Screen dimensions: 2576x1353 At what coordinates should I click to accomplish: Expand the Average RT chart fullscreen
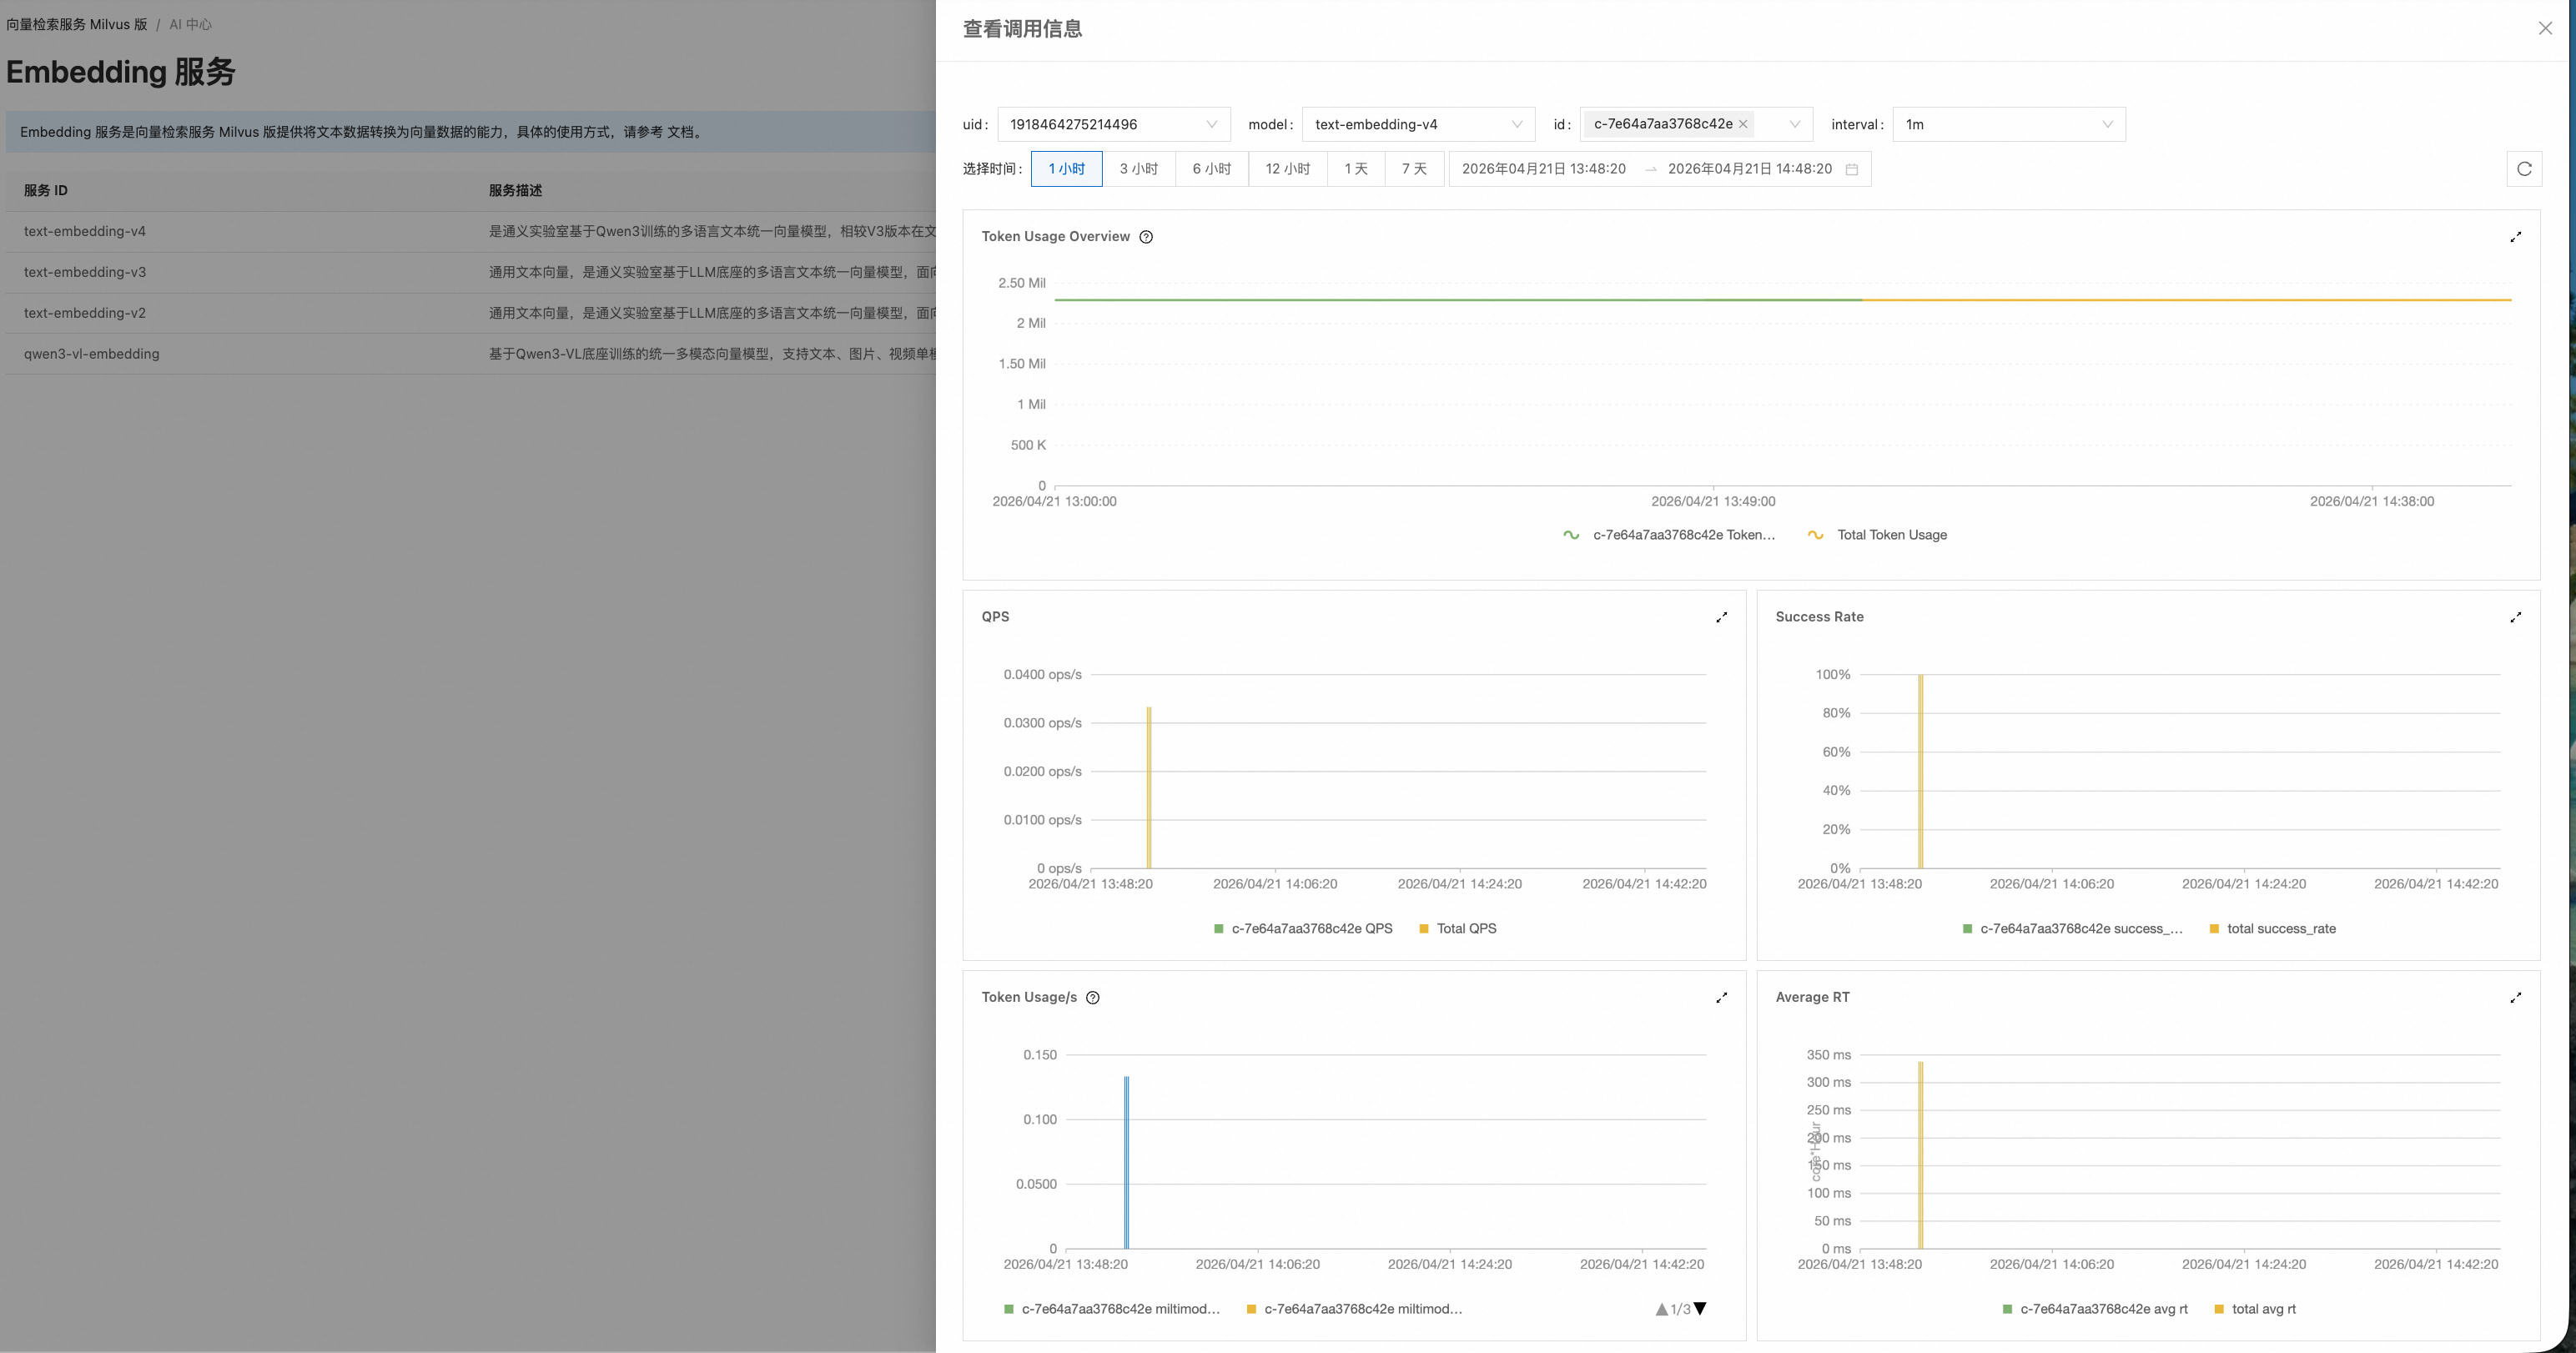pyautogui.click(x=2515, y=998)
